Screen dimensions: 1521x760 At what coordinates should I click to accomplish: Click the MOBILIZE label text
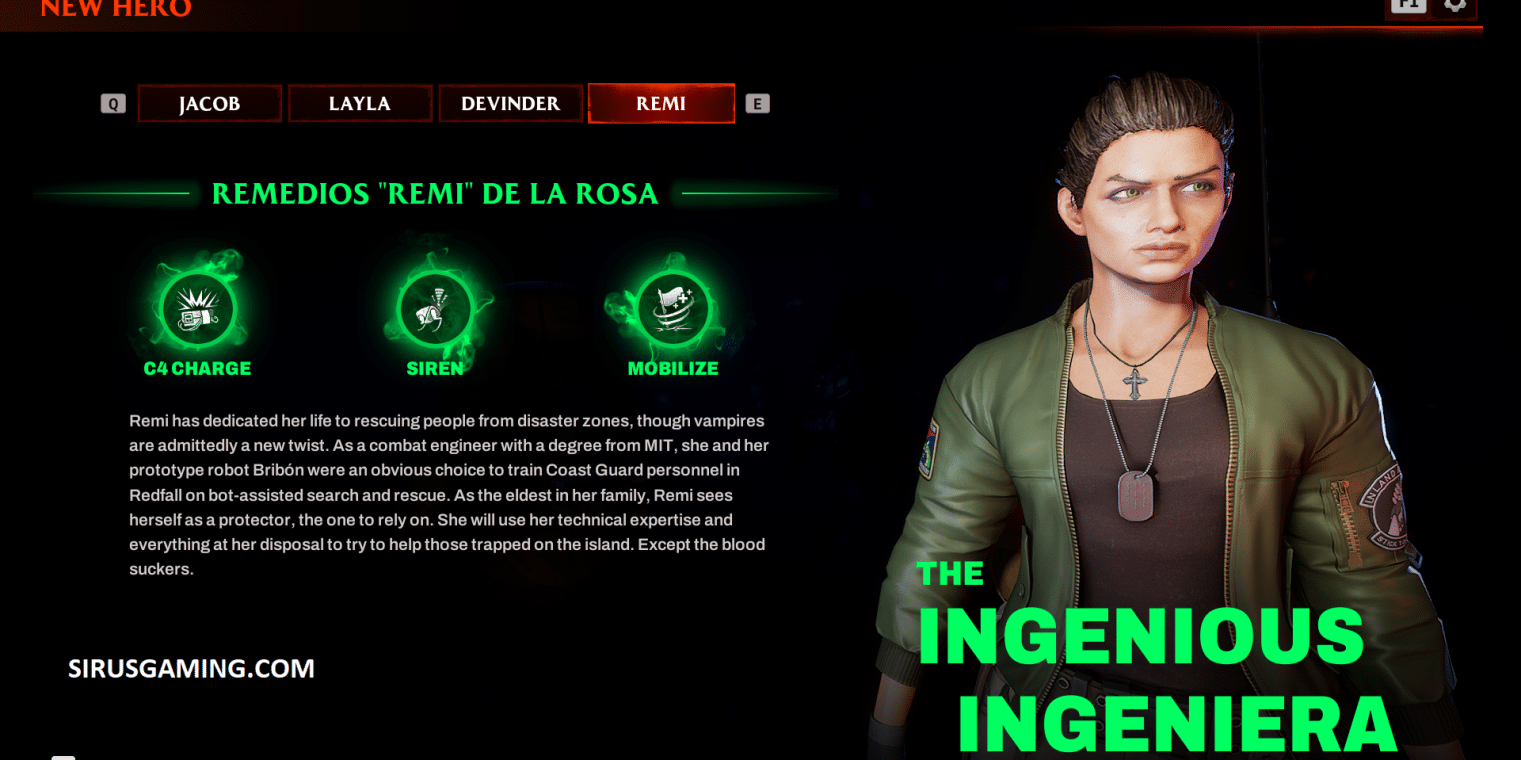(x=673, y=369)
